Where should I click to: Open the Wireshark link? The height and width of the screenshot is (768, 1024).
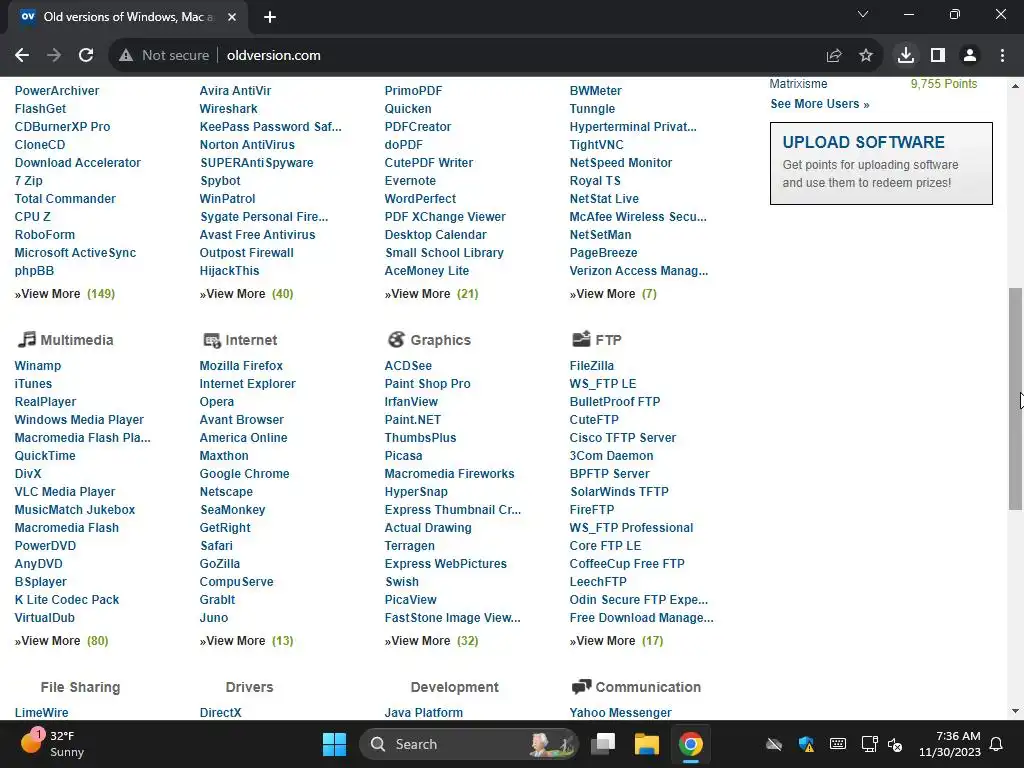point(229,108)
